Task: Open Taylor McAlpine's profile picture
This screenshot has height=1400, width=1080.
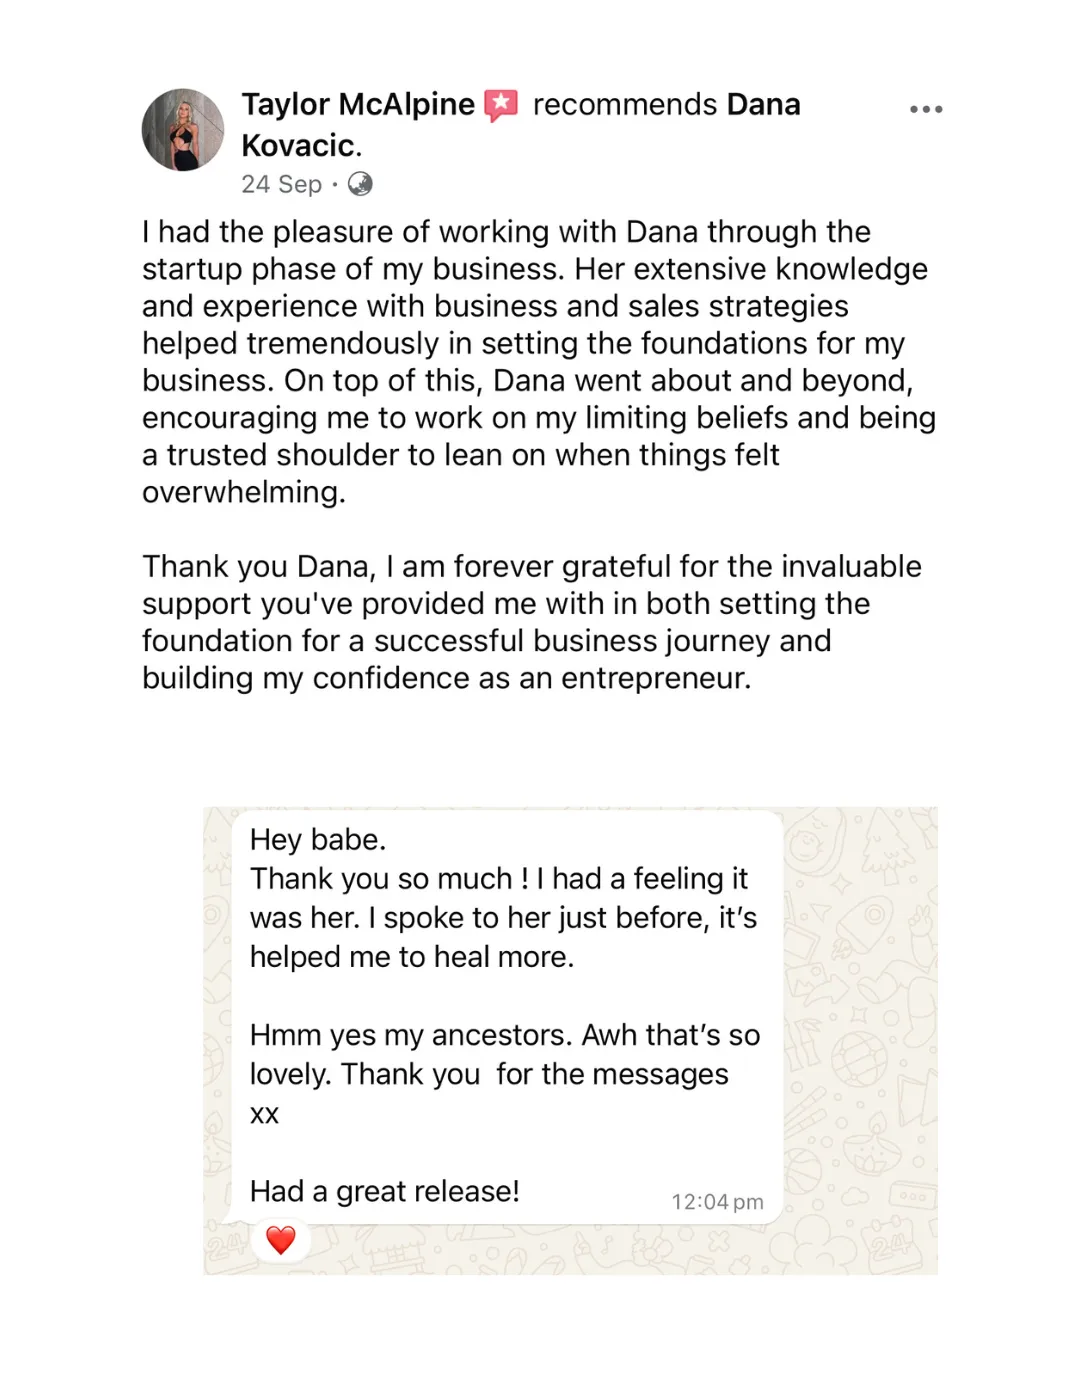Action: tap(183, 130)
